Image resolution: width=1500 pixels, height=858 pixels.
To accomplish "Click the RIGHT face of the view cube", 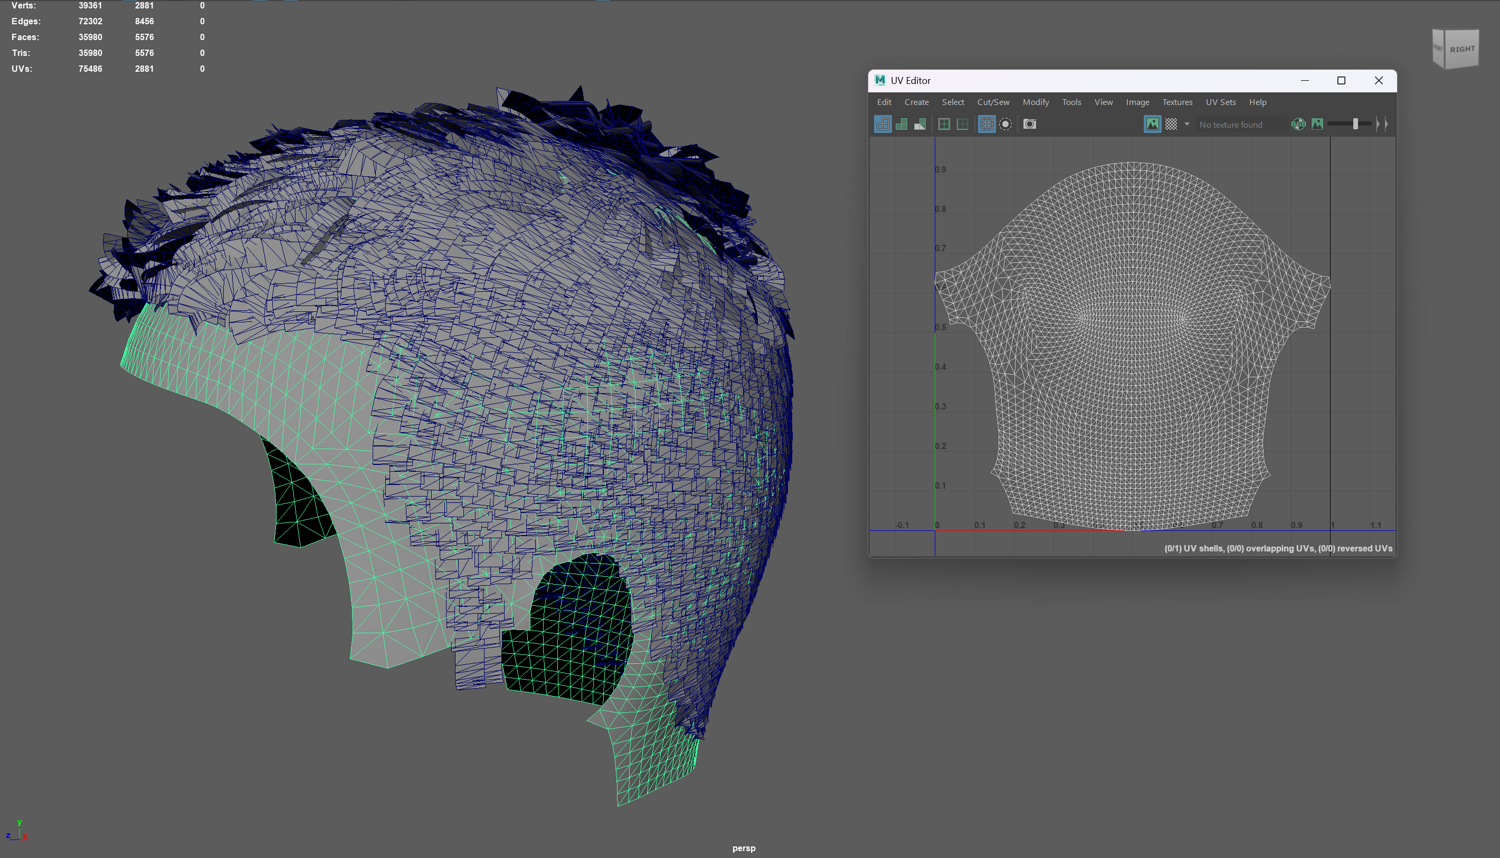I will pyautogui.click(x=1462, y=49).
